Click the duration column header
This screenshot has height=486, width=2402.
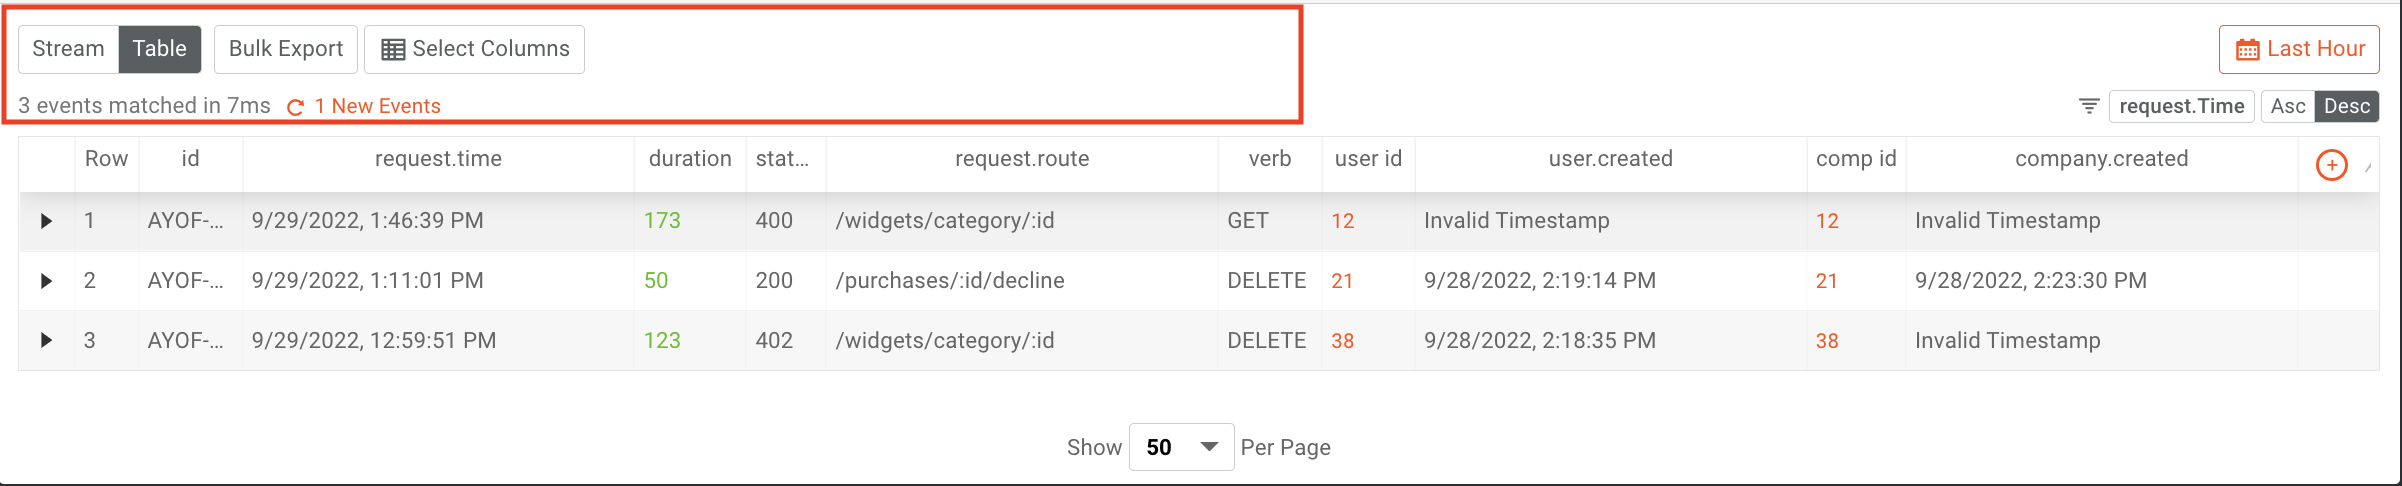click(690, 159)
